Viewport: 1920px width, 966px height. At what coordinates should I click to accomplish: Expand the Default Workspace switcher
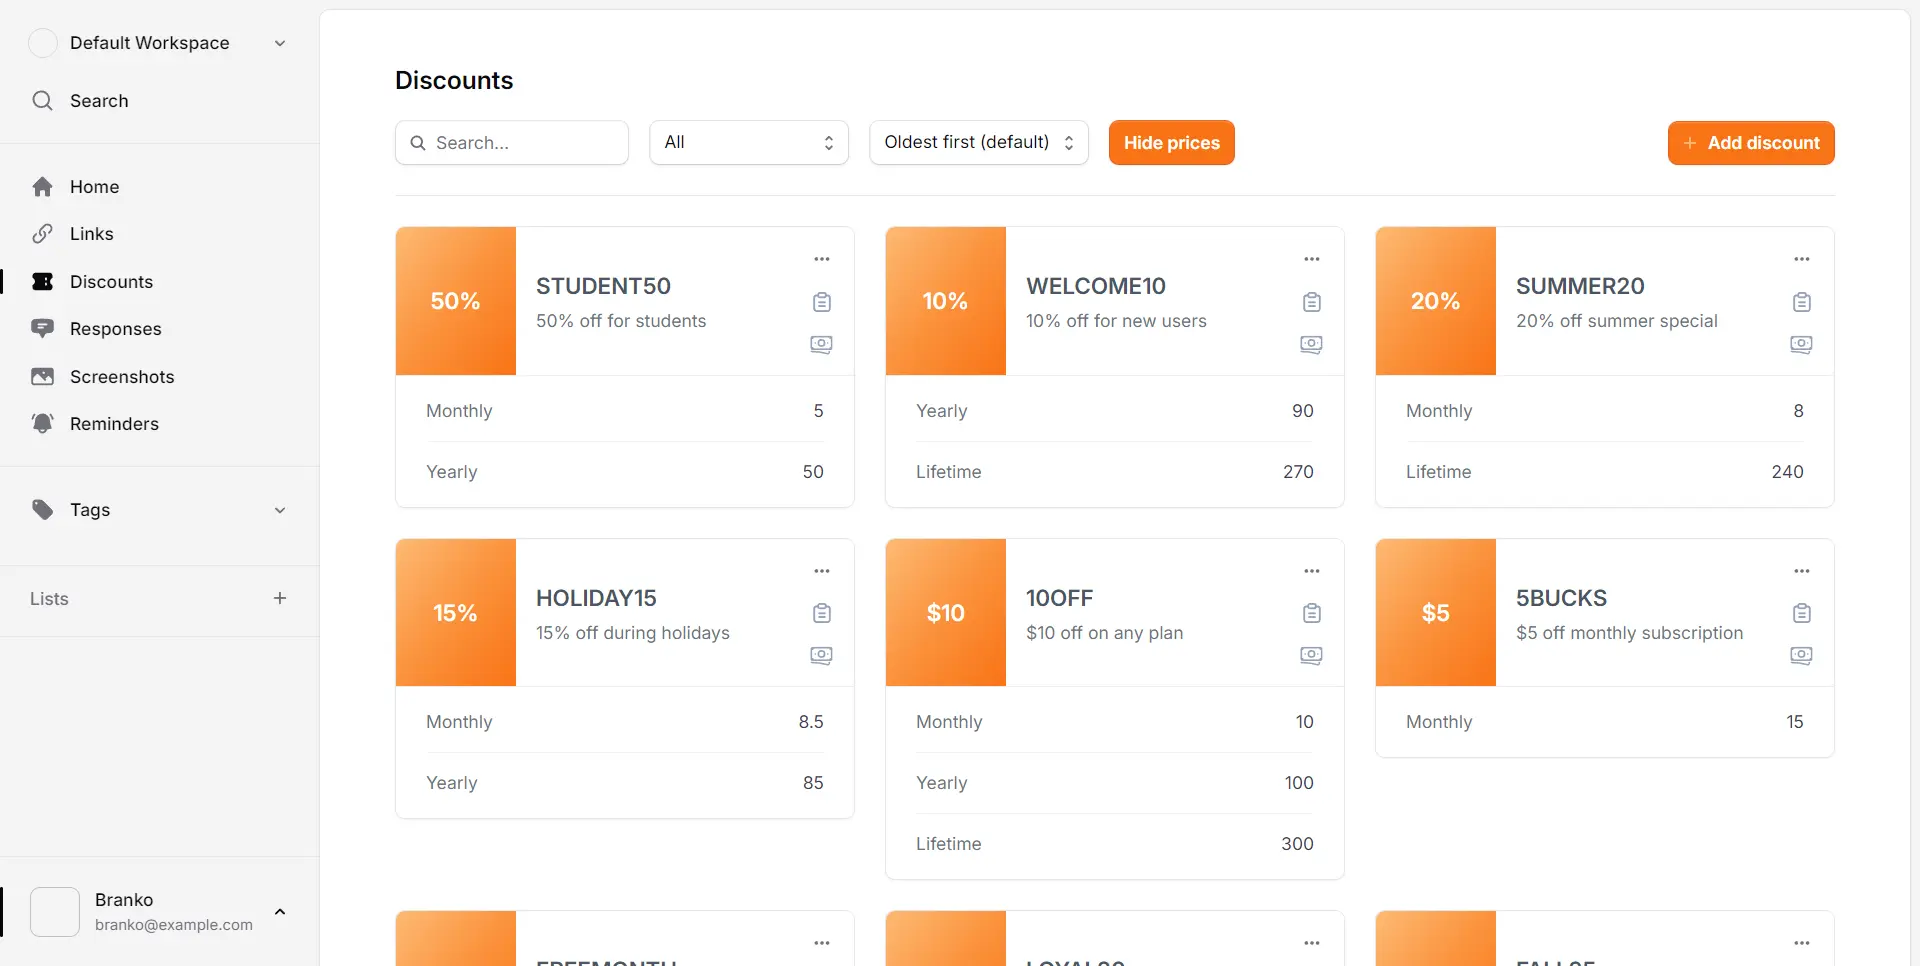point(160,43)
